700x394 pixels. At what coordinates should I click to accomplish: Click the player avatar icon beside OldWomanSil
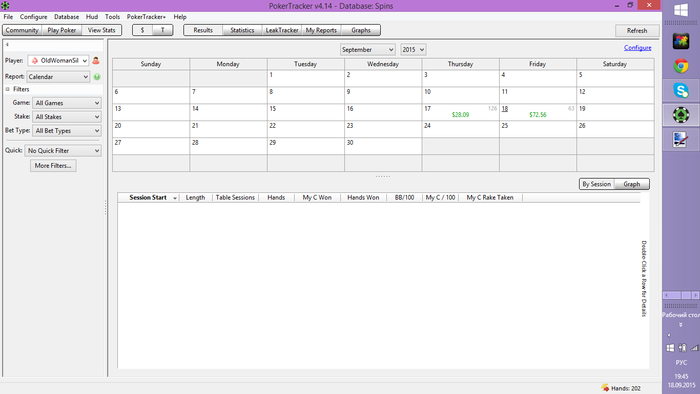96,61
